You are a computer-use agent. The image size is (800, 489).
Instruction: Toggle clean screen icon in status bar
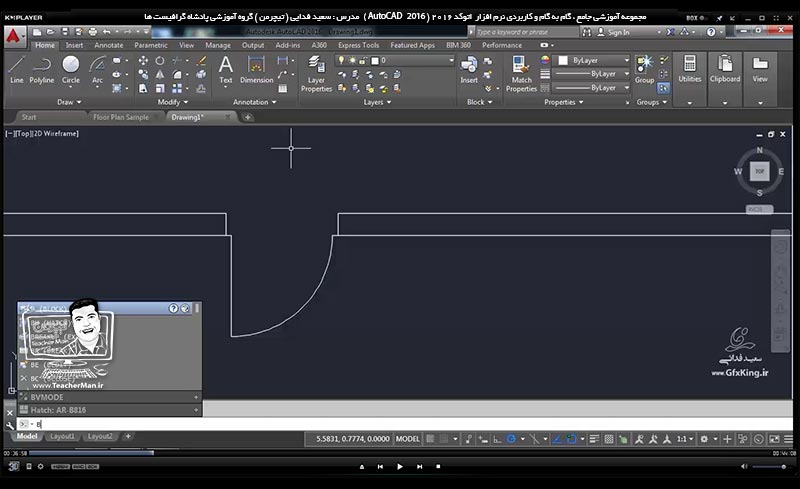774,439
